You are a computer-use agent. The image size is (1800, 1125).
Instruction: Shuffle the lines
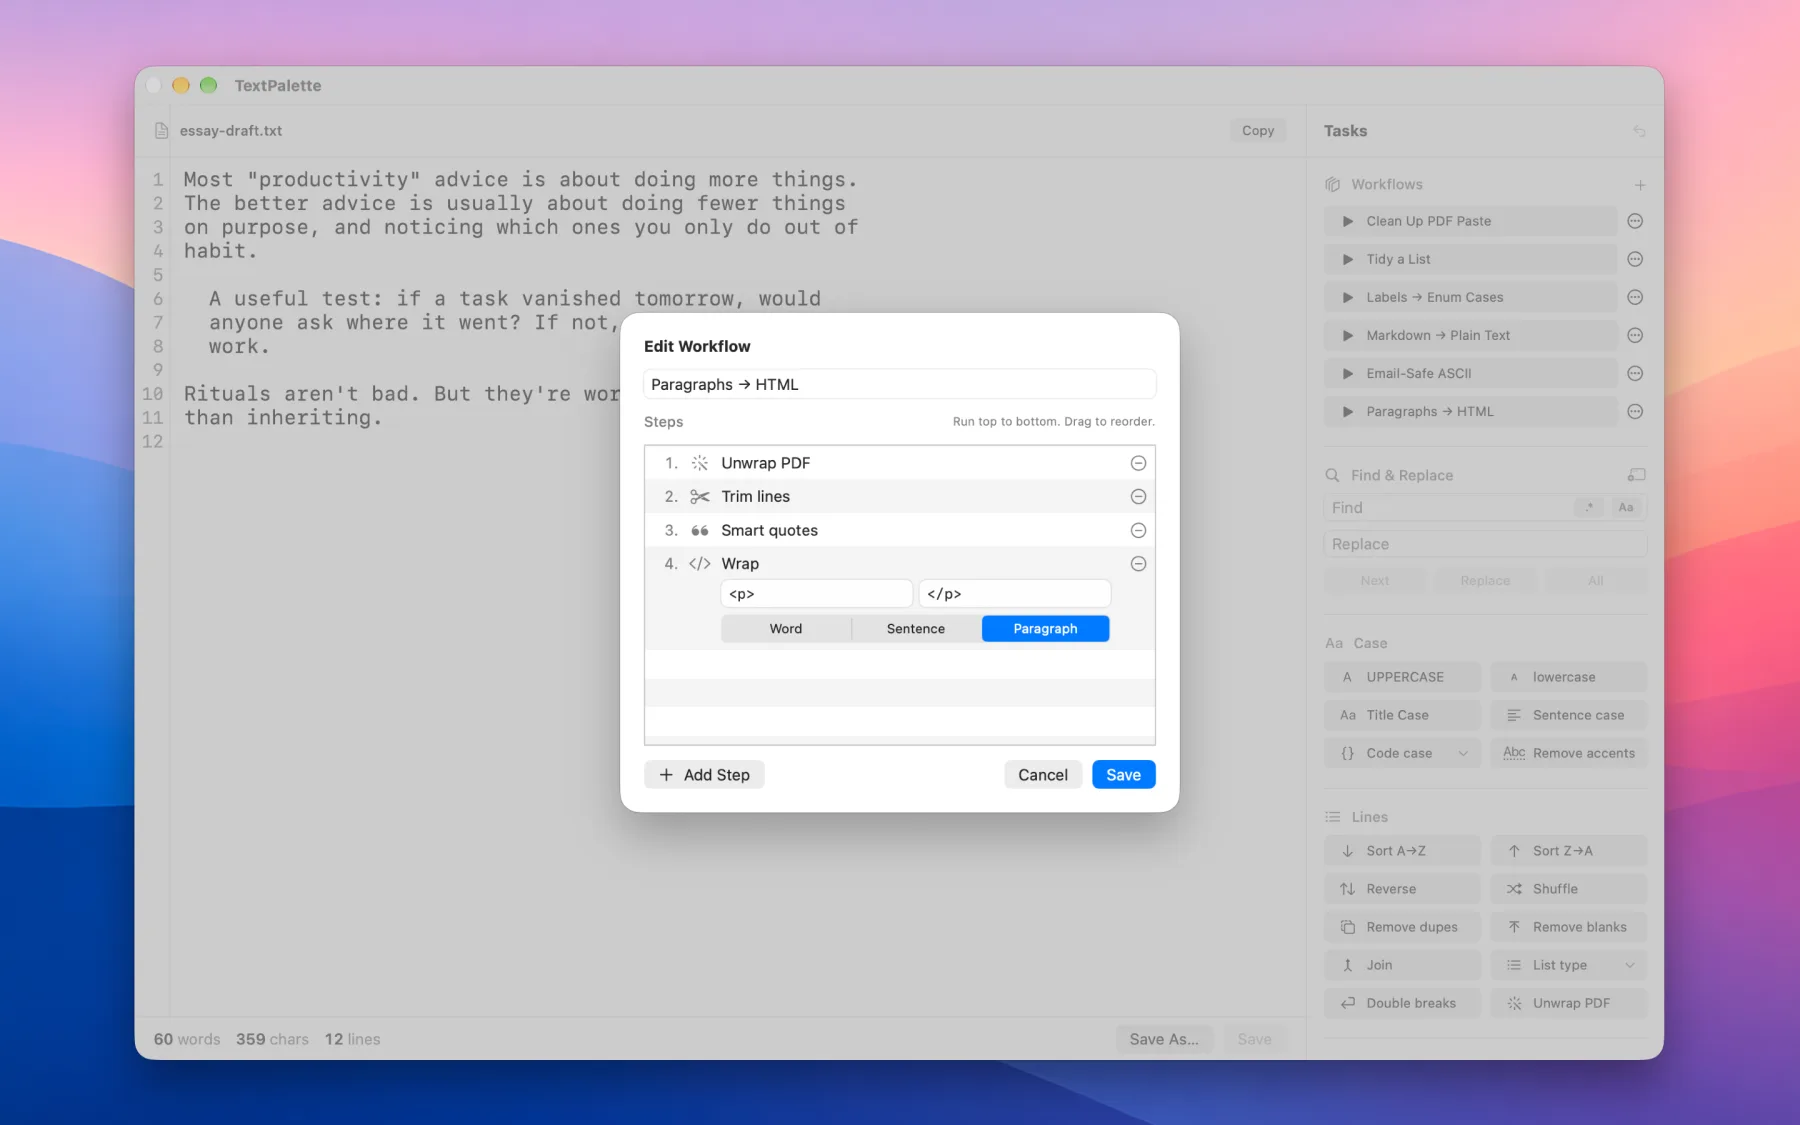1569,889
